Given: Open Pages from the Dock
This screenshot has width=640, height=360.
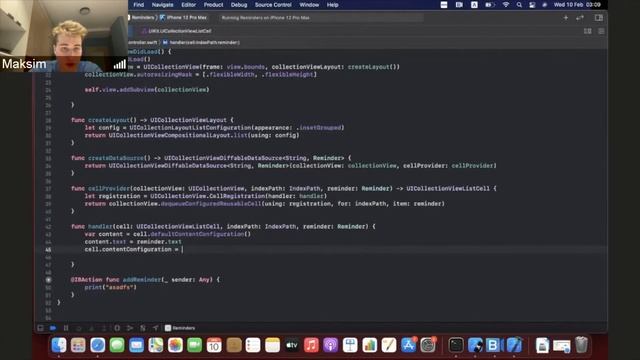Looking at the screenshot, I should point(389,345).
